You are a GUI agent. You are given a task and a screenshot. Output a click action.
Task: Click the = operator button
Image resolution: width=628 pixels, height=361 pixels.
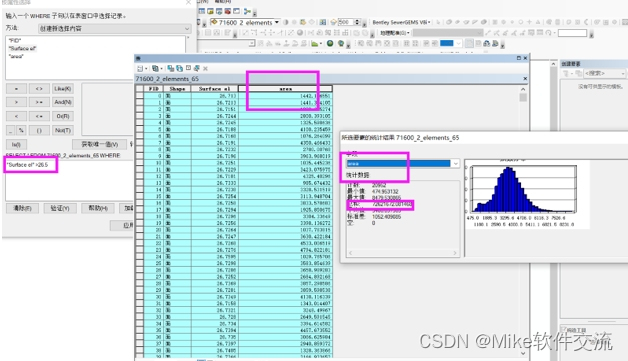[16, 89]
